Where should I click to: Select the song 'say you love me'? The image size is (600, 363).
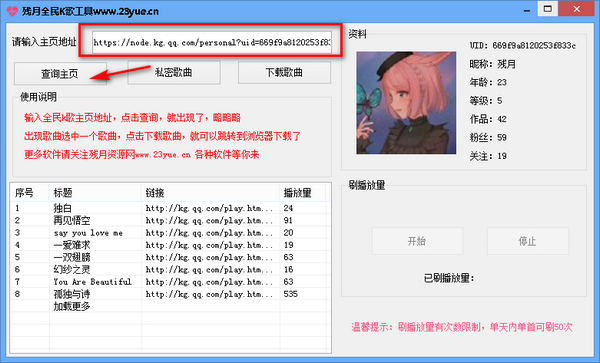(170, 233)
